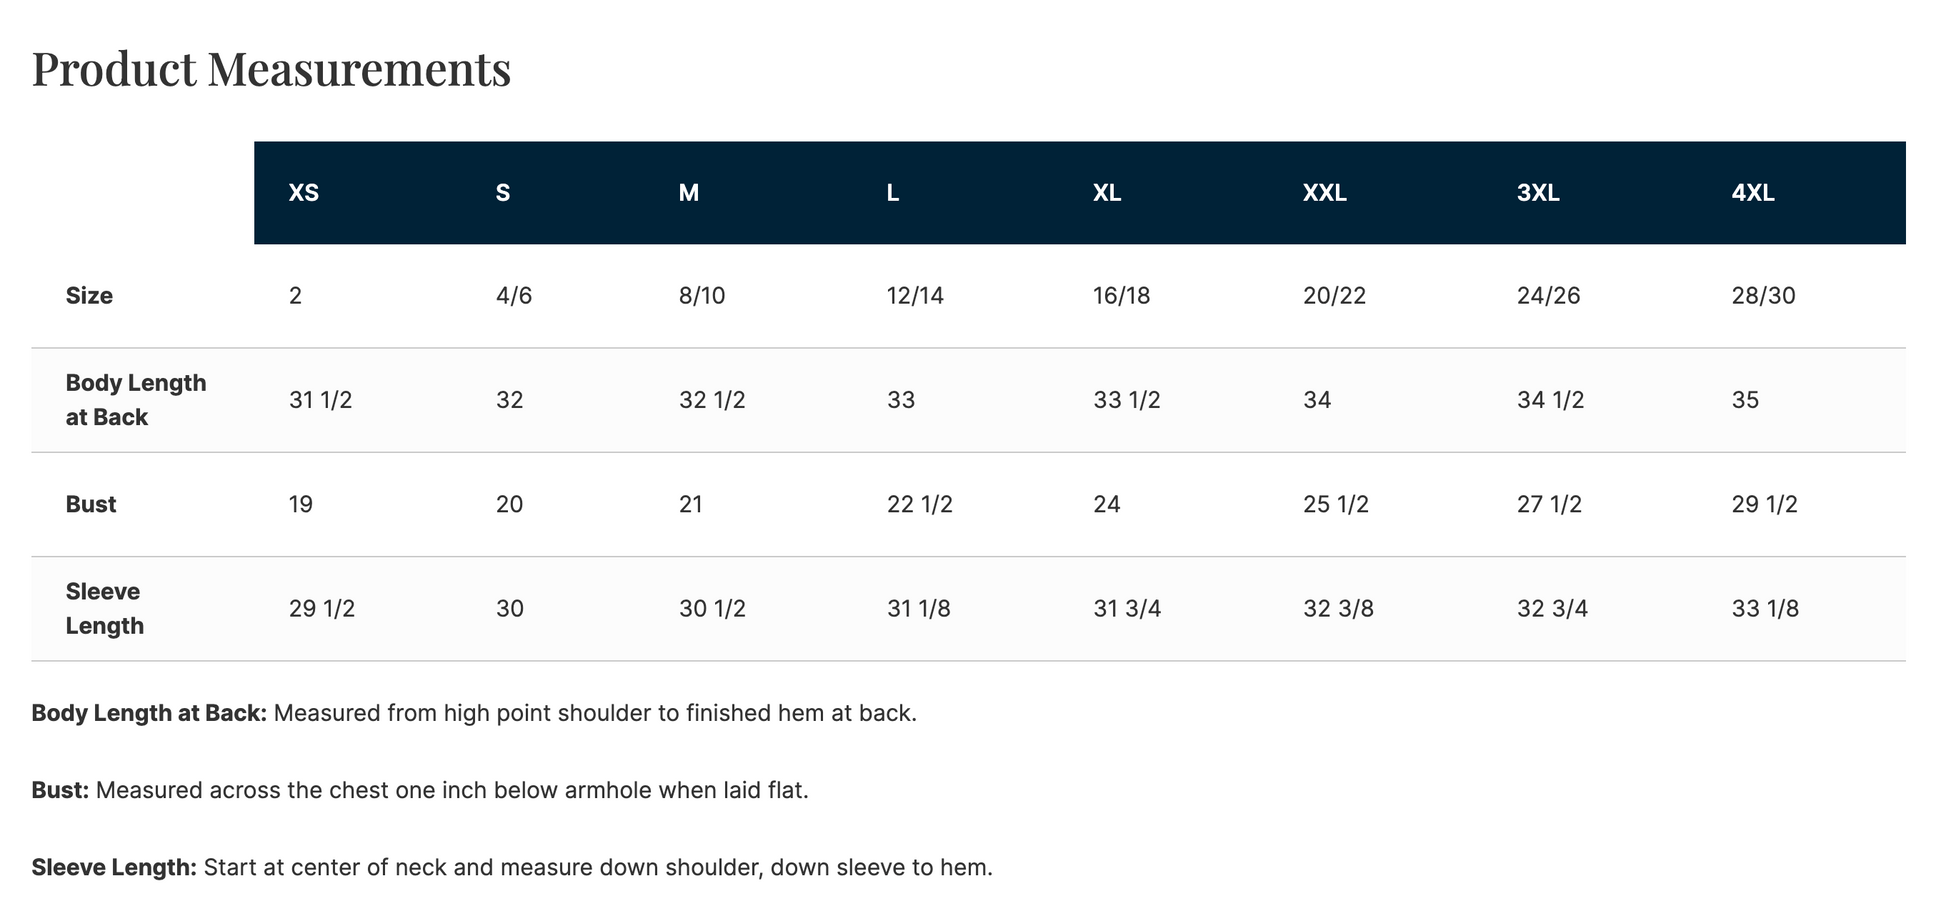Click the 31 1/2 body length cell

320,400
